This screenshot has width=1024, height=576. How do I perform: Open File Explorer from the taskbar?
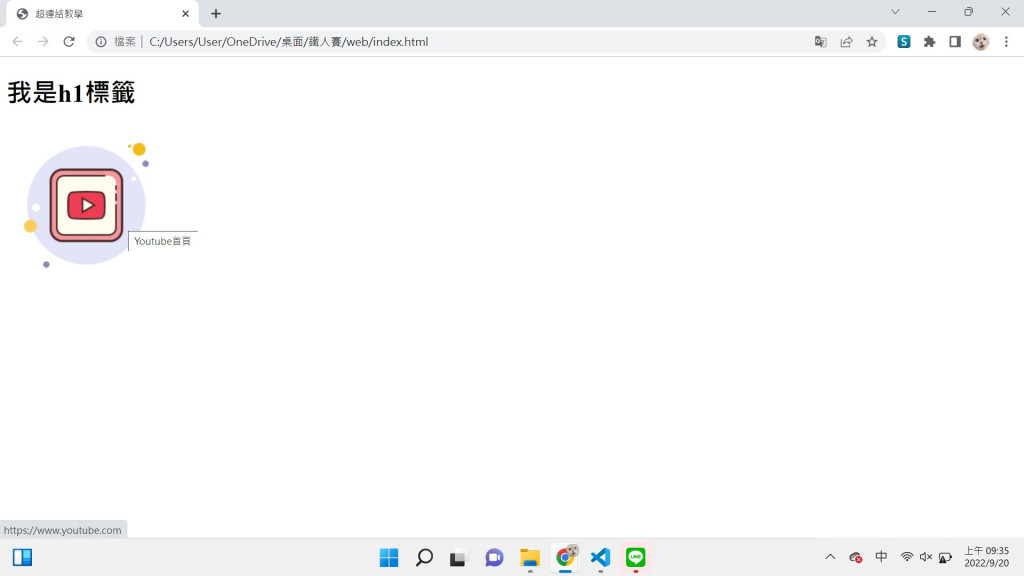[530, 557]
